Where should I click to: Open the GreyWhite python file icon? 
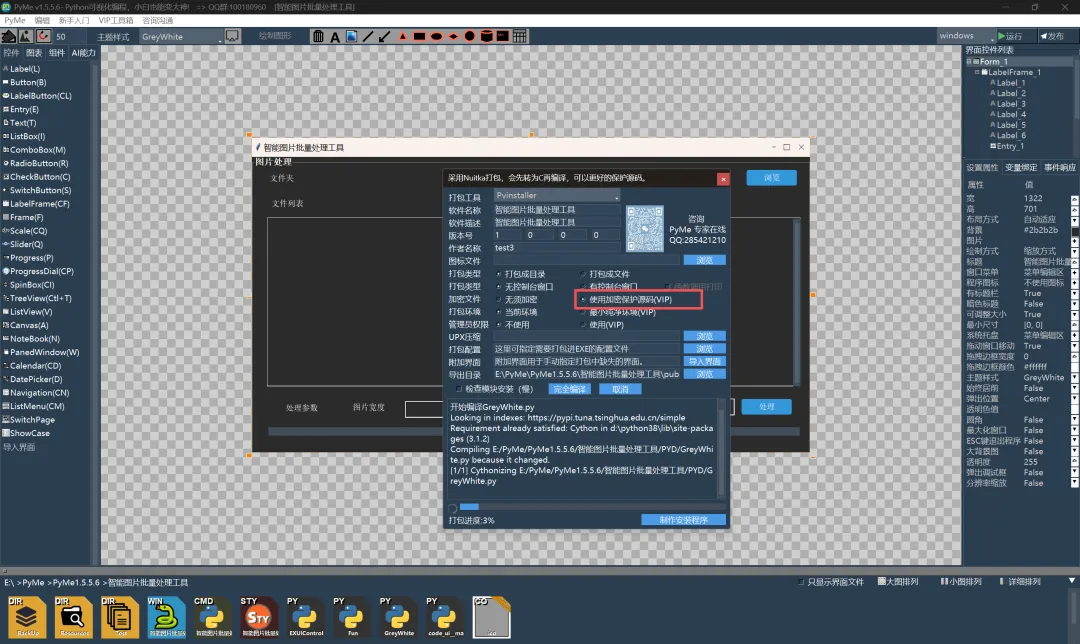click(x=398, y=617)
